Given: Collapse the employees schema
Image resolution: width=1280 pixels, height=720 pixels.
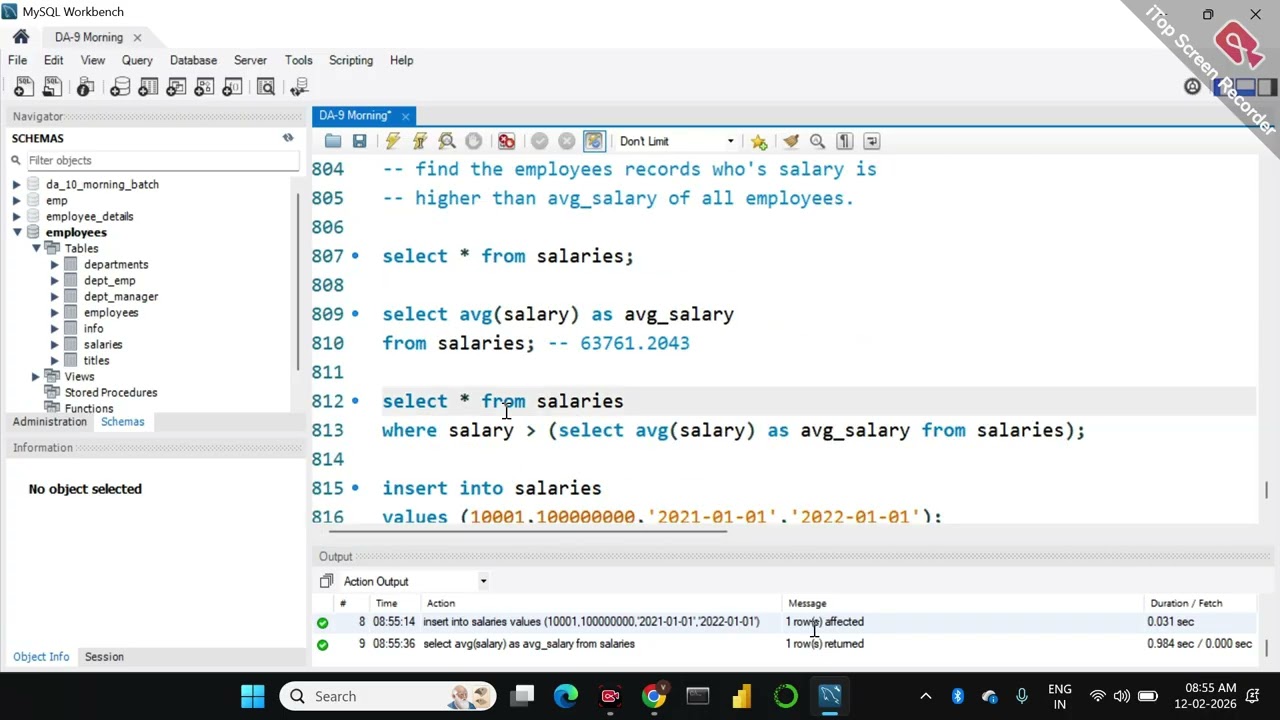Looking at the screenshot, I should click(16, 232).
